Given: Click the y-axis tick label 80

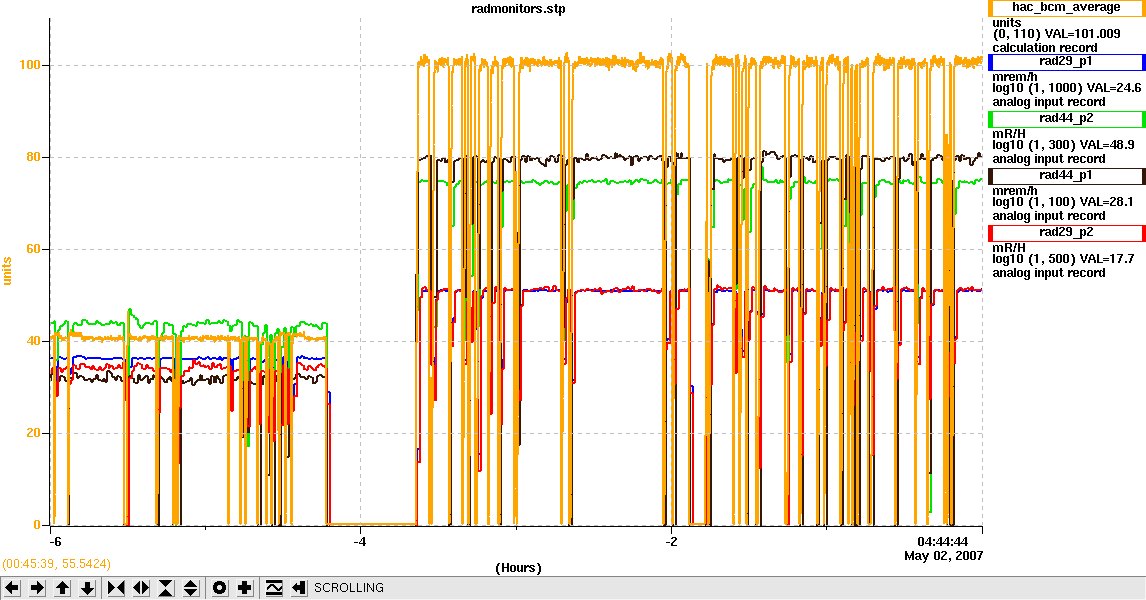Looking at the screenshot, I should [x=33, y=157].
